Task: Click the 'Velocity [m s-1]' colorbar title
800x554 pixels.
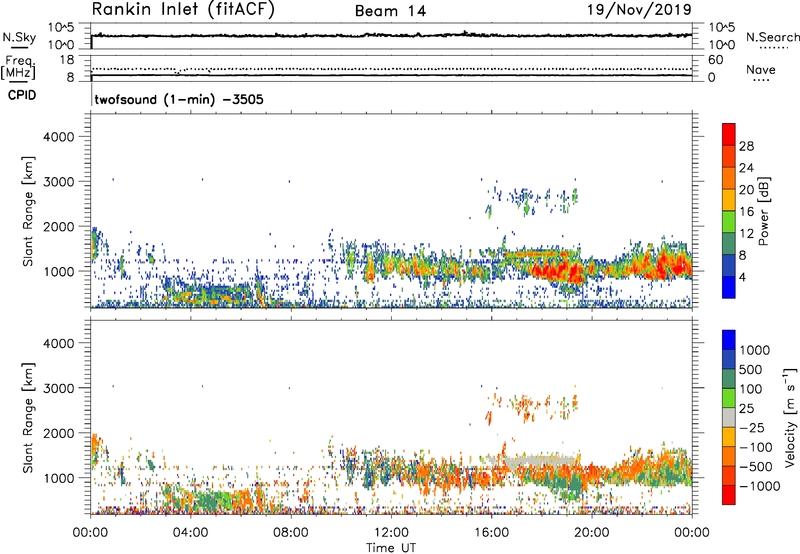Action: pos(790,417)
